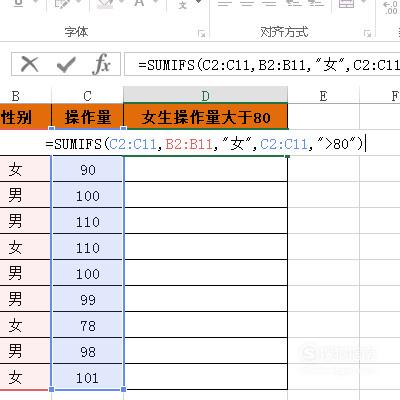Click the Enter checkmark formula button
The image size is (400, 400).
(66, 64)
